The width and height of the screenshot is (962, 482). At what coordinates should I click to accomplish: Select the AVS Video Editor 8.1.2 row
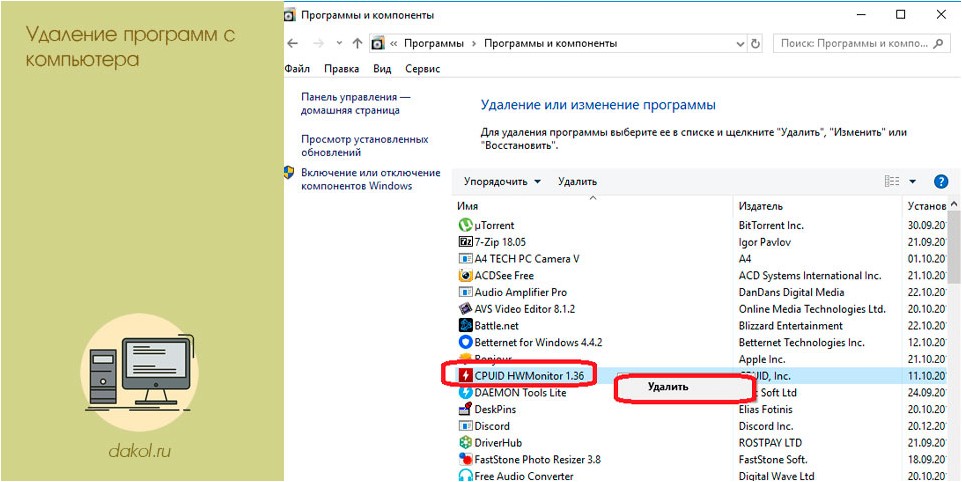(700, 308)
